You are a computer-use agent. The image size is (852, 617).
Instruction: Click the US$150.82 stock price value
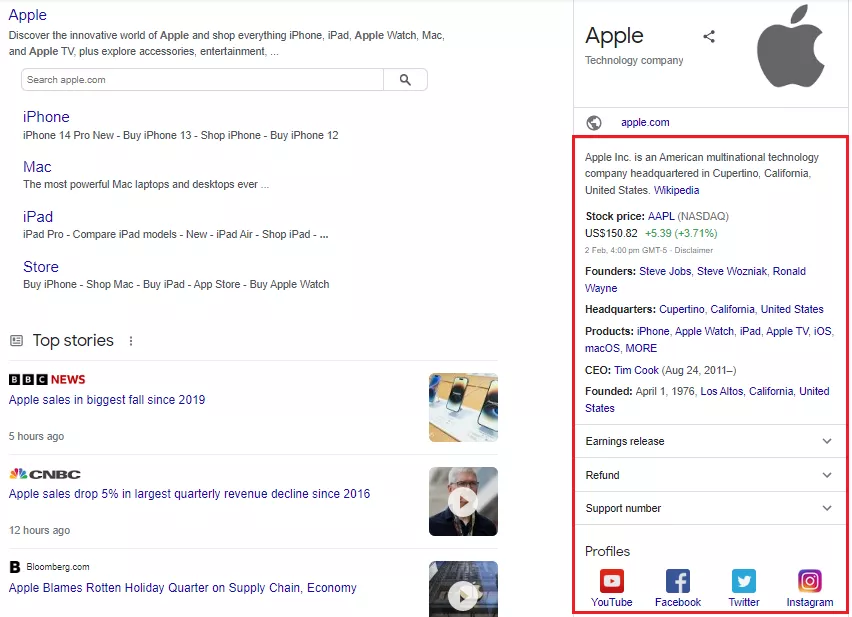(x=611, y=233)
